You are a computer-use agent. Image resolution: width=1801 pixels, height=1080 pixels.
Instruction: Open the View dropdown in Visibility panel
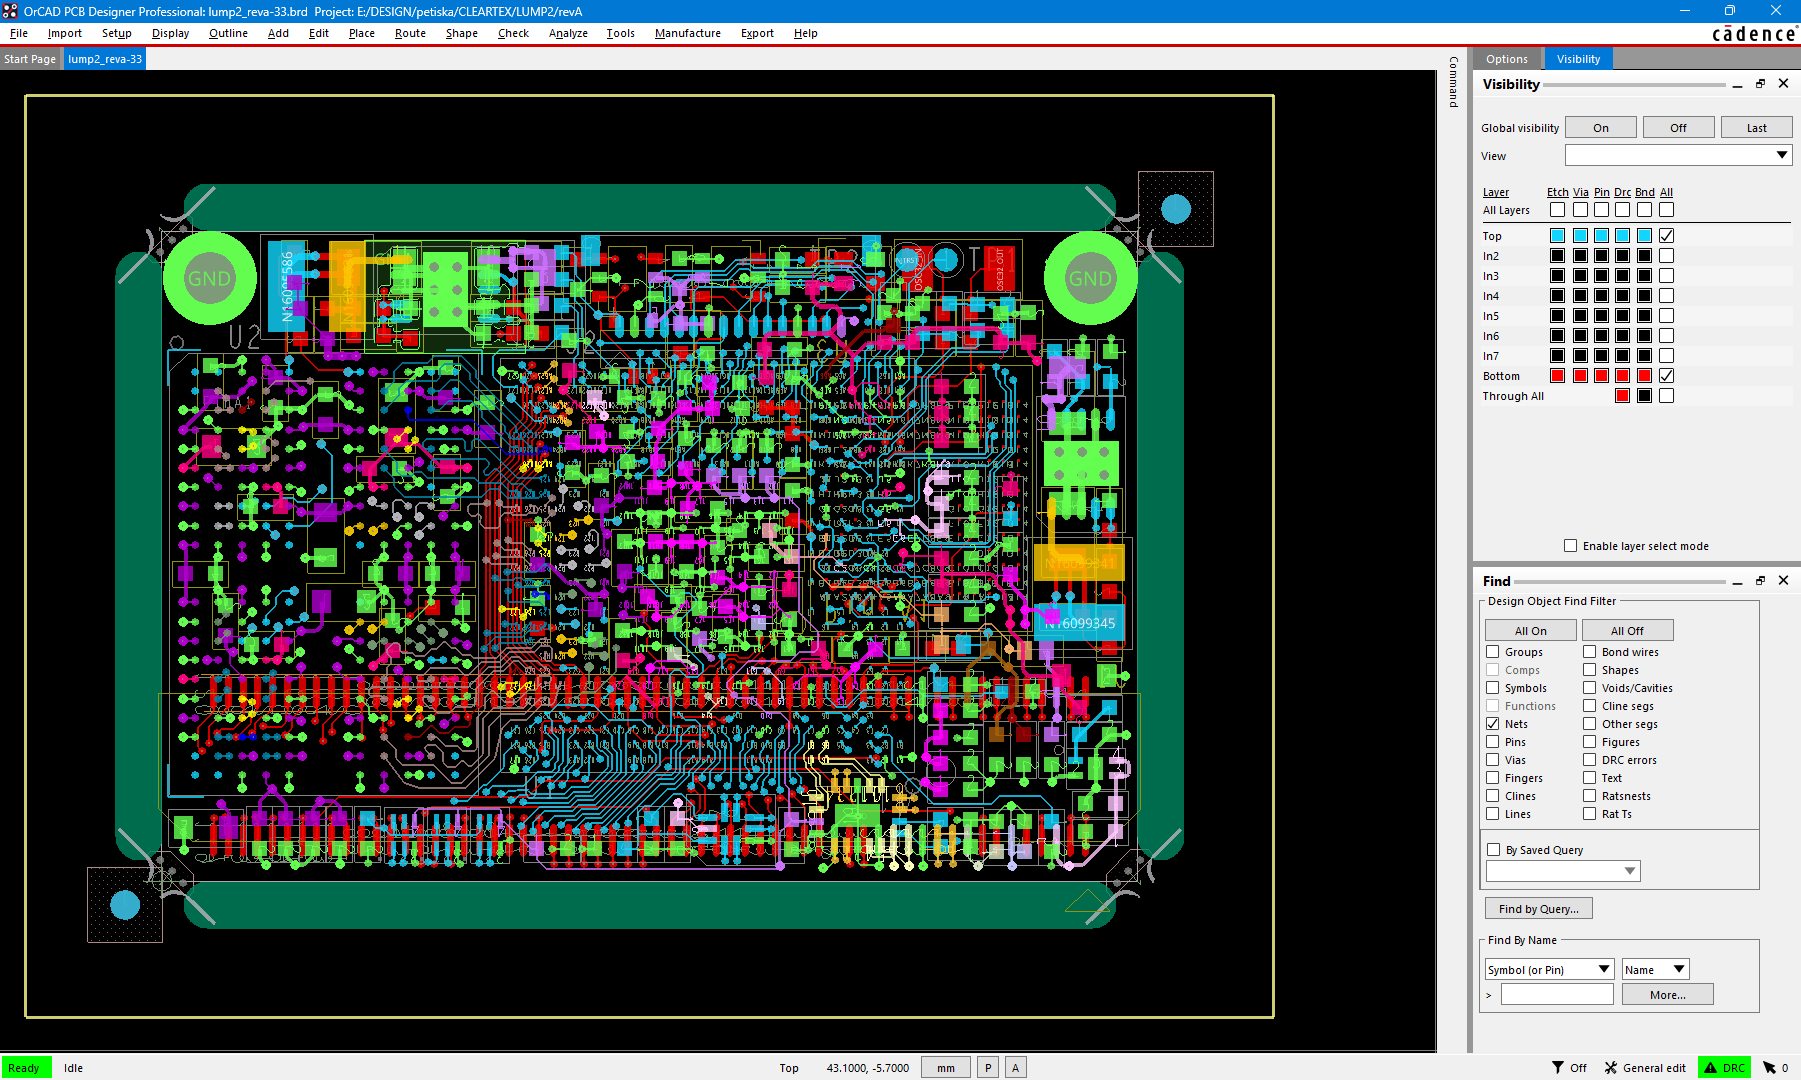tap(1781, 155)
